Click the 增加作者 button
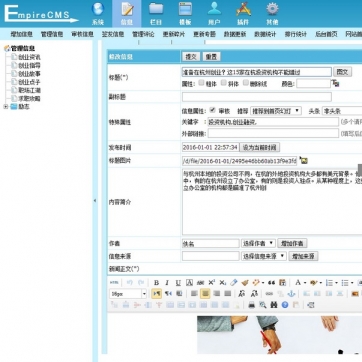This screenshot has width=362, height=362. [292, 243]
